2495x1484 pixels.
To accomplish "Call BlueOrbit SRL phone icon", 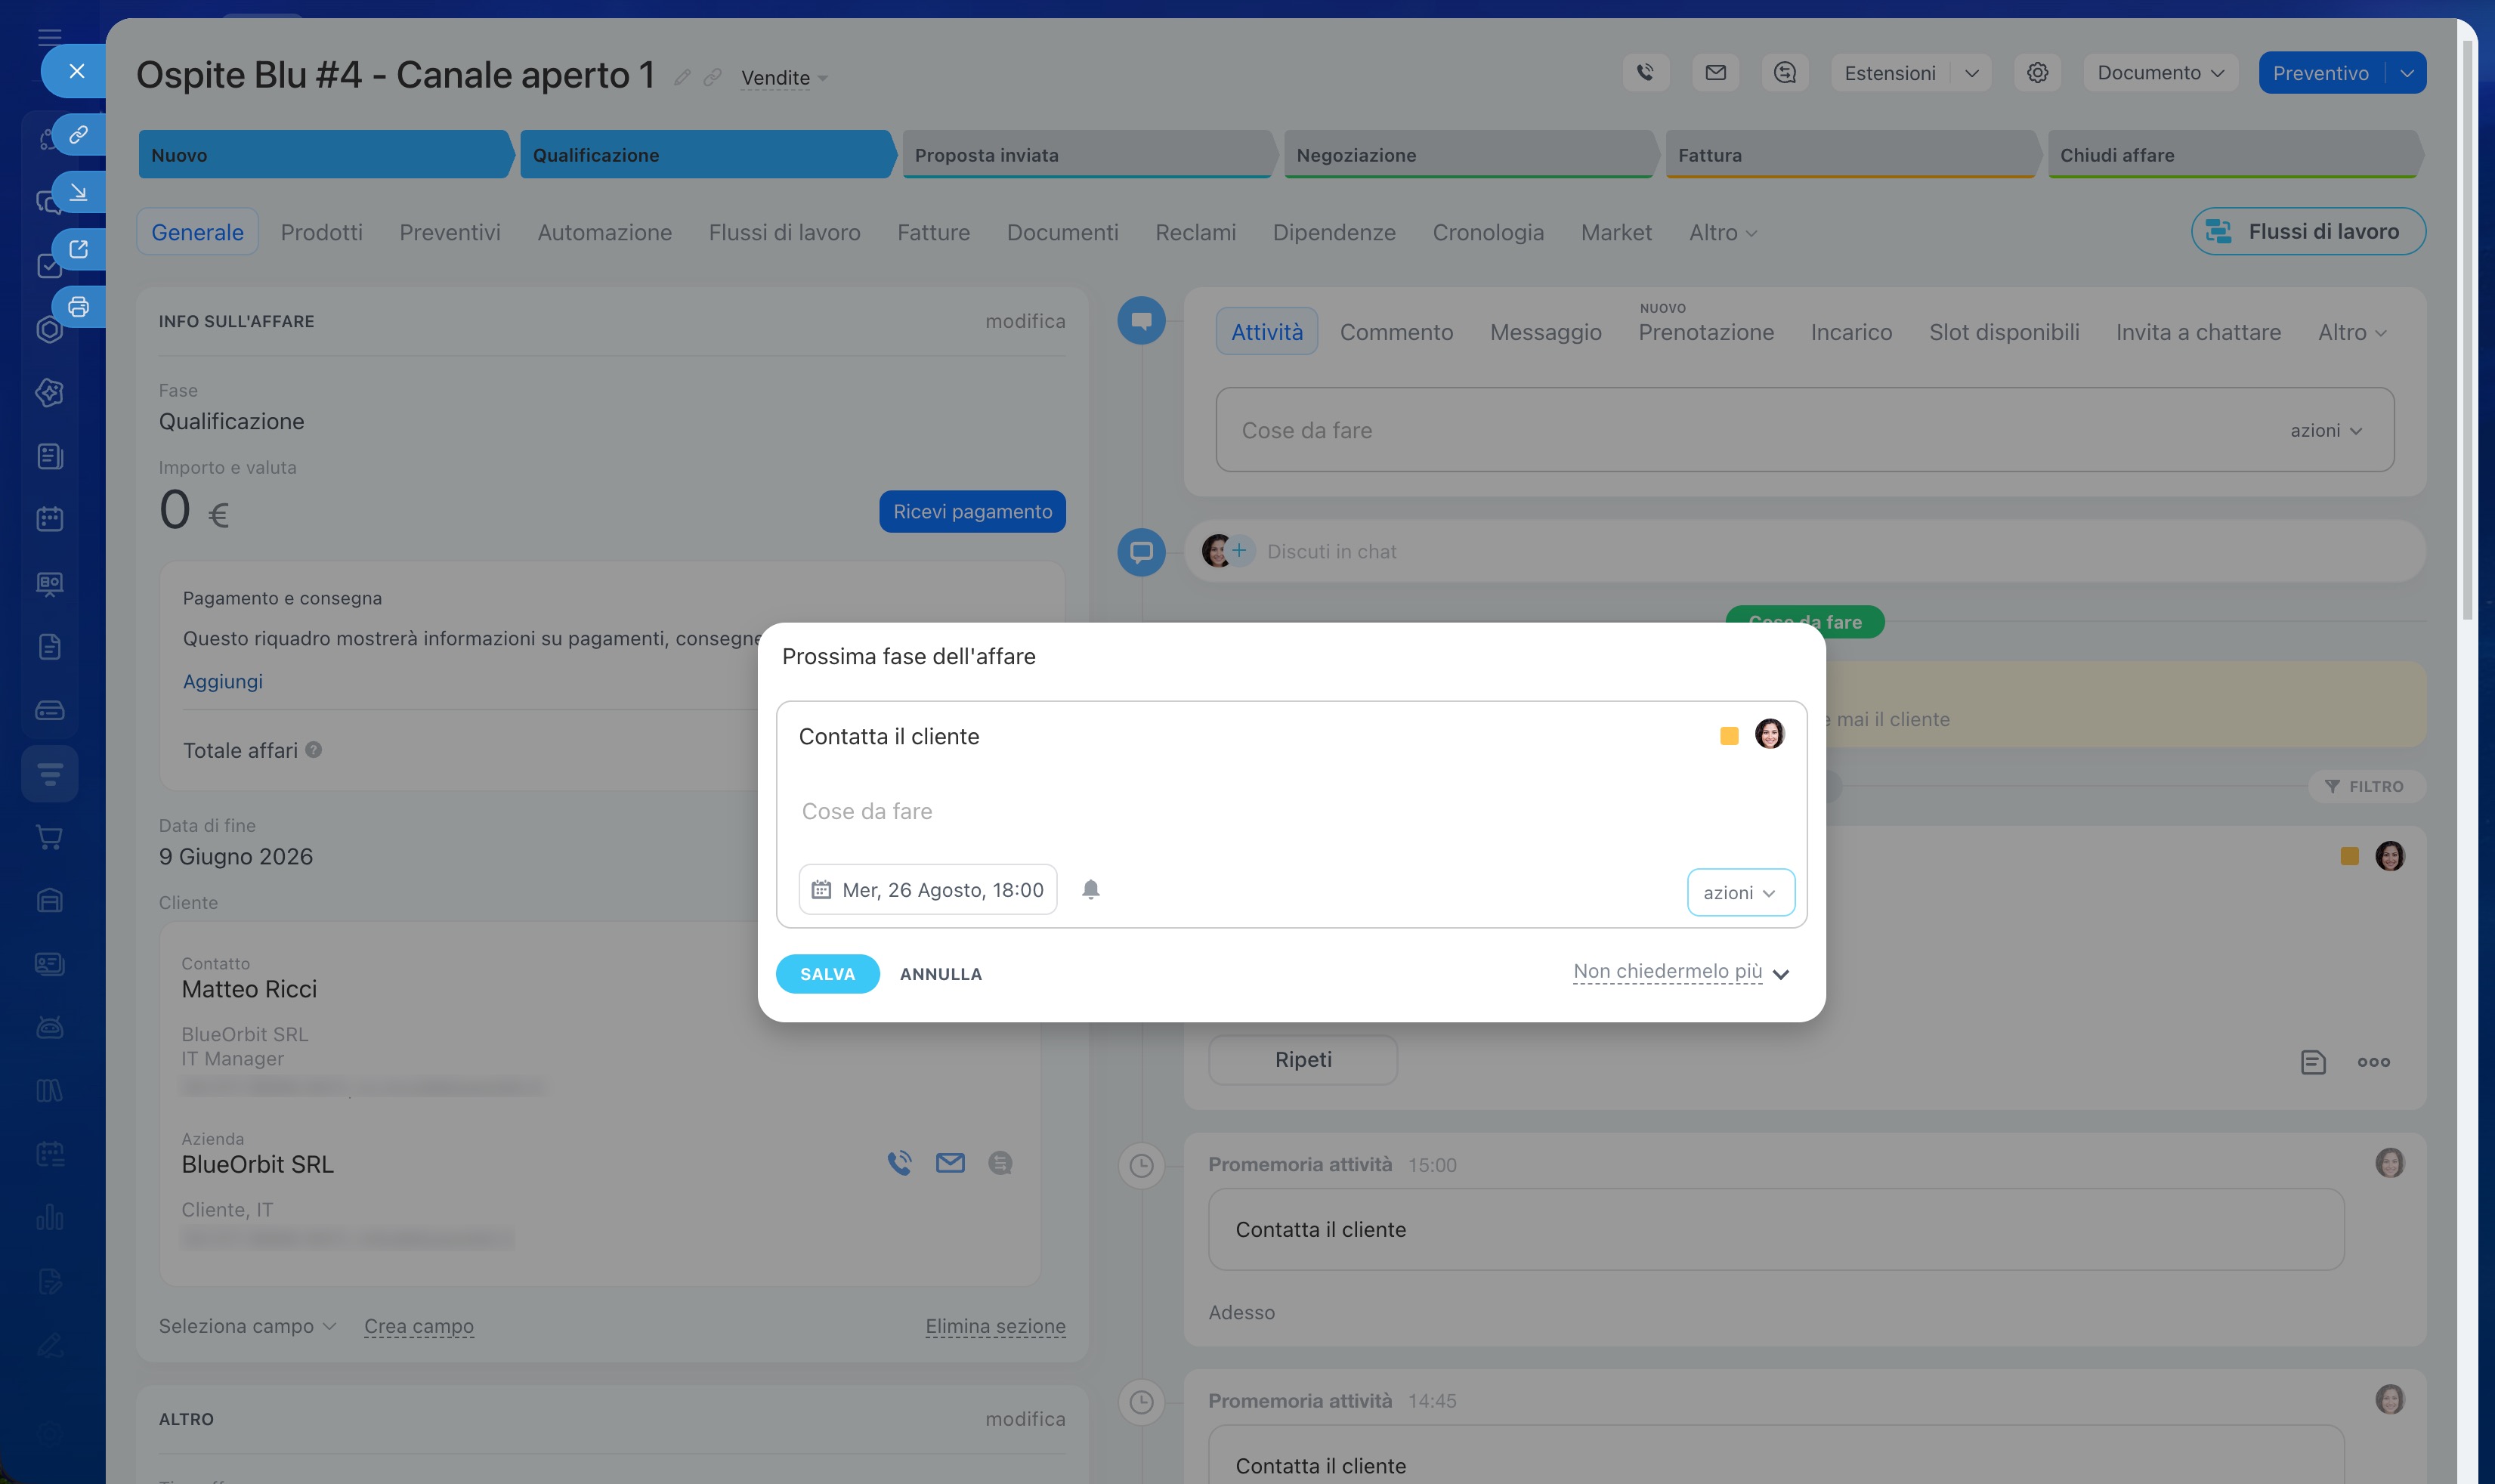I will pyautogui.click(x=899, y=1162).
